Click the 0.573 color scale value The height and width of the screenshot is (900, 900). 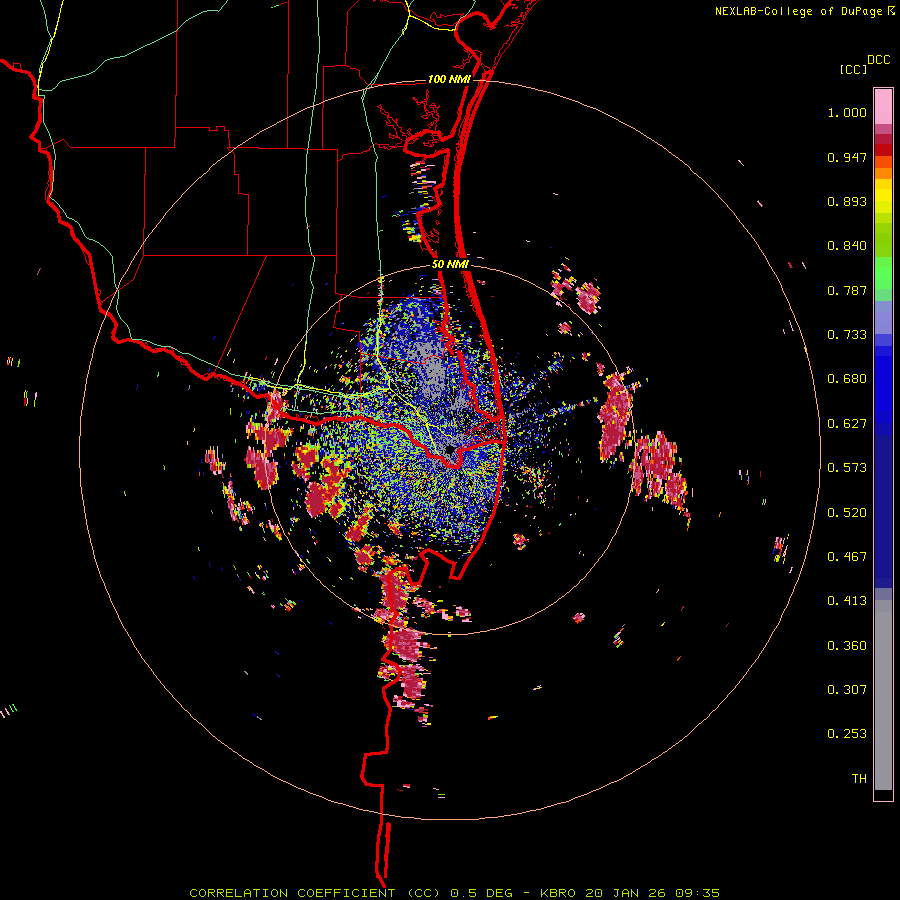pos(847,468)
